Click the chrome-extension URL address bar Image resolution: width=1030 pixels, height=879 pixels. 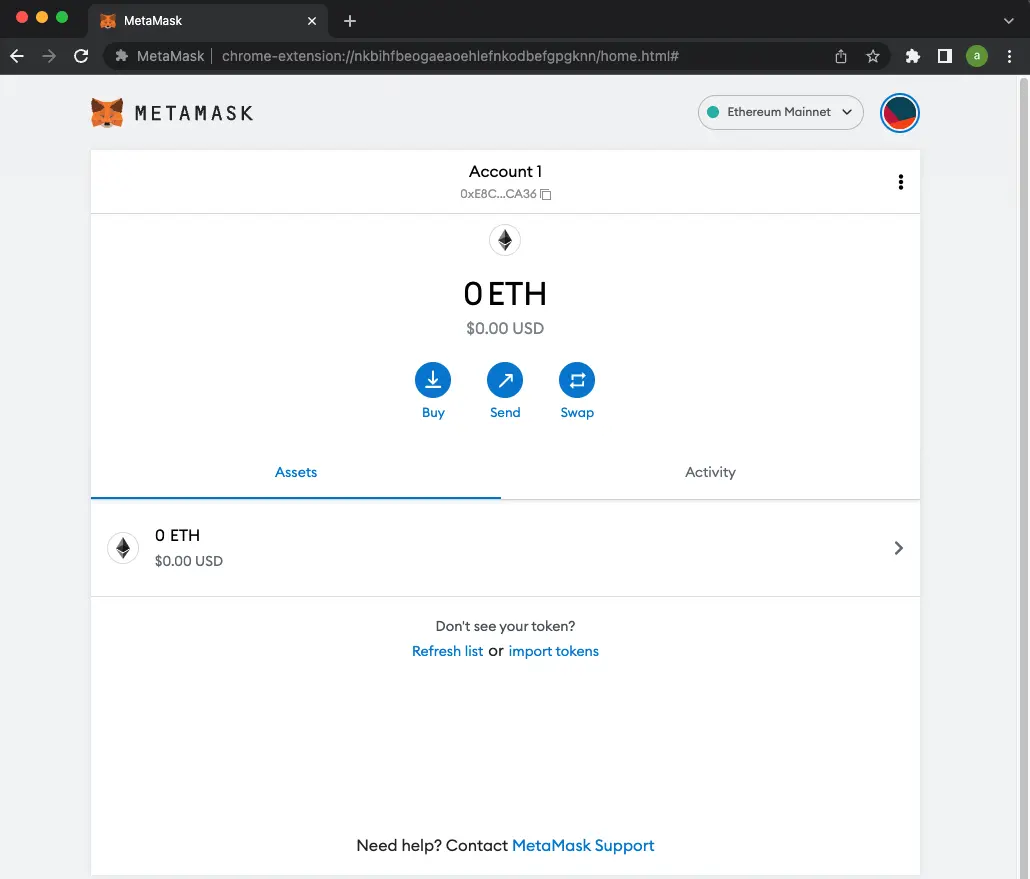[x=450, y=56]
